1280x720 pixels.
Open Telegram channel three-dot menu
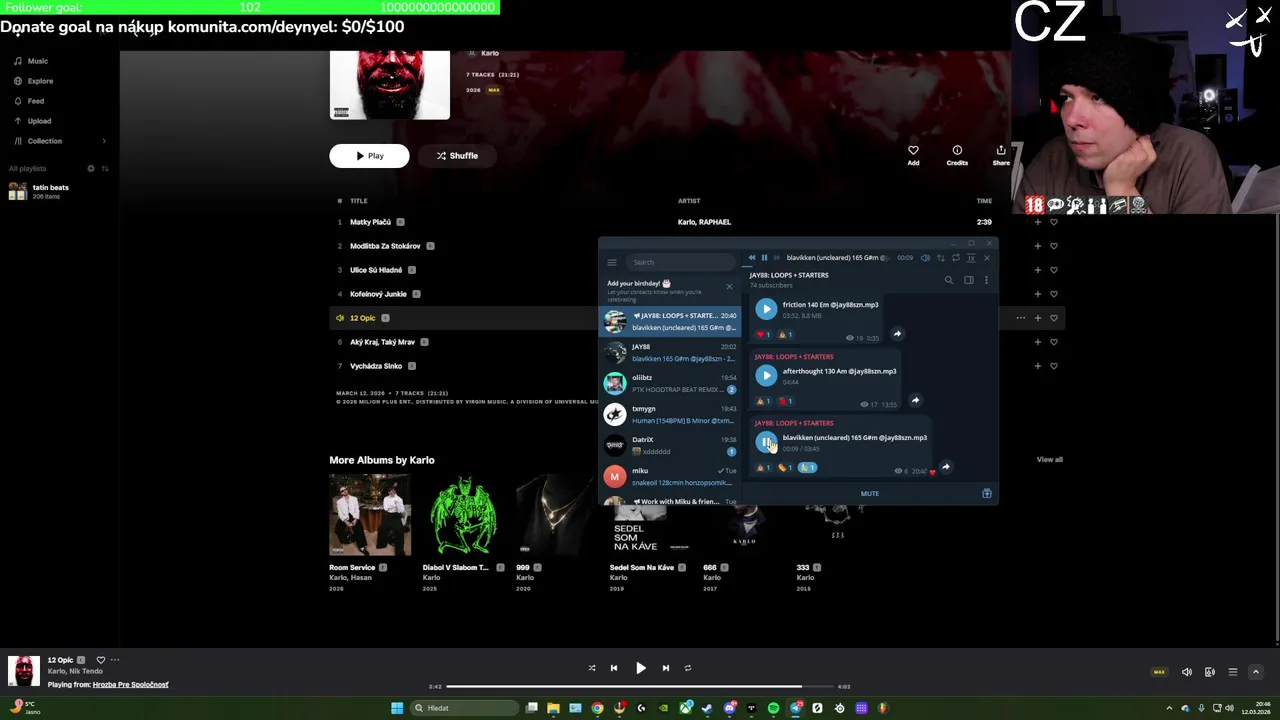[986, 280]
